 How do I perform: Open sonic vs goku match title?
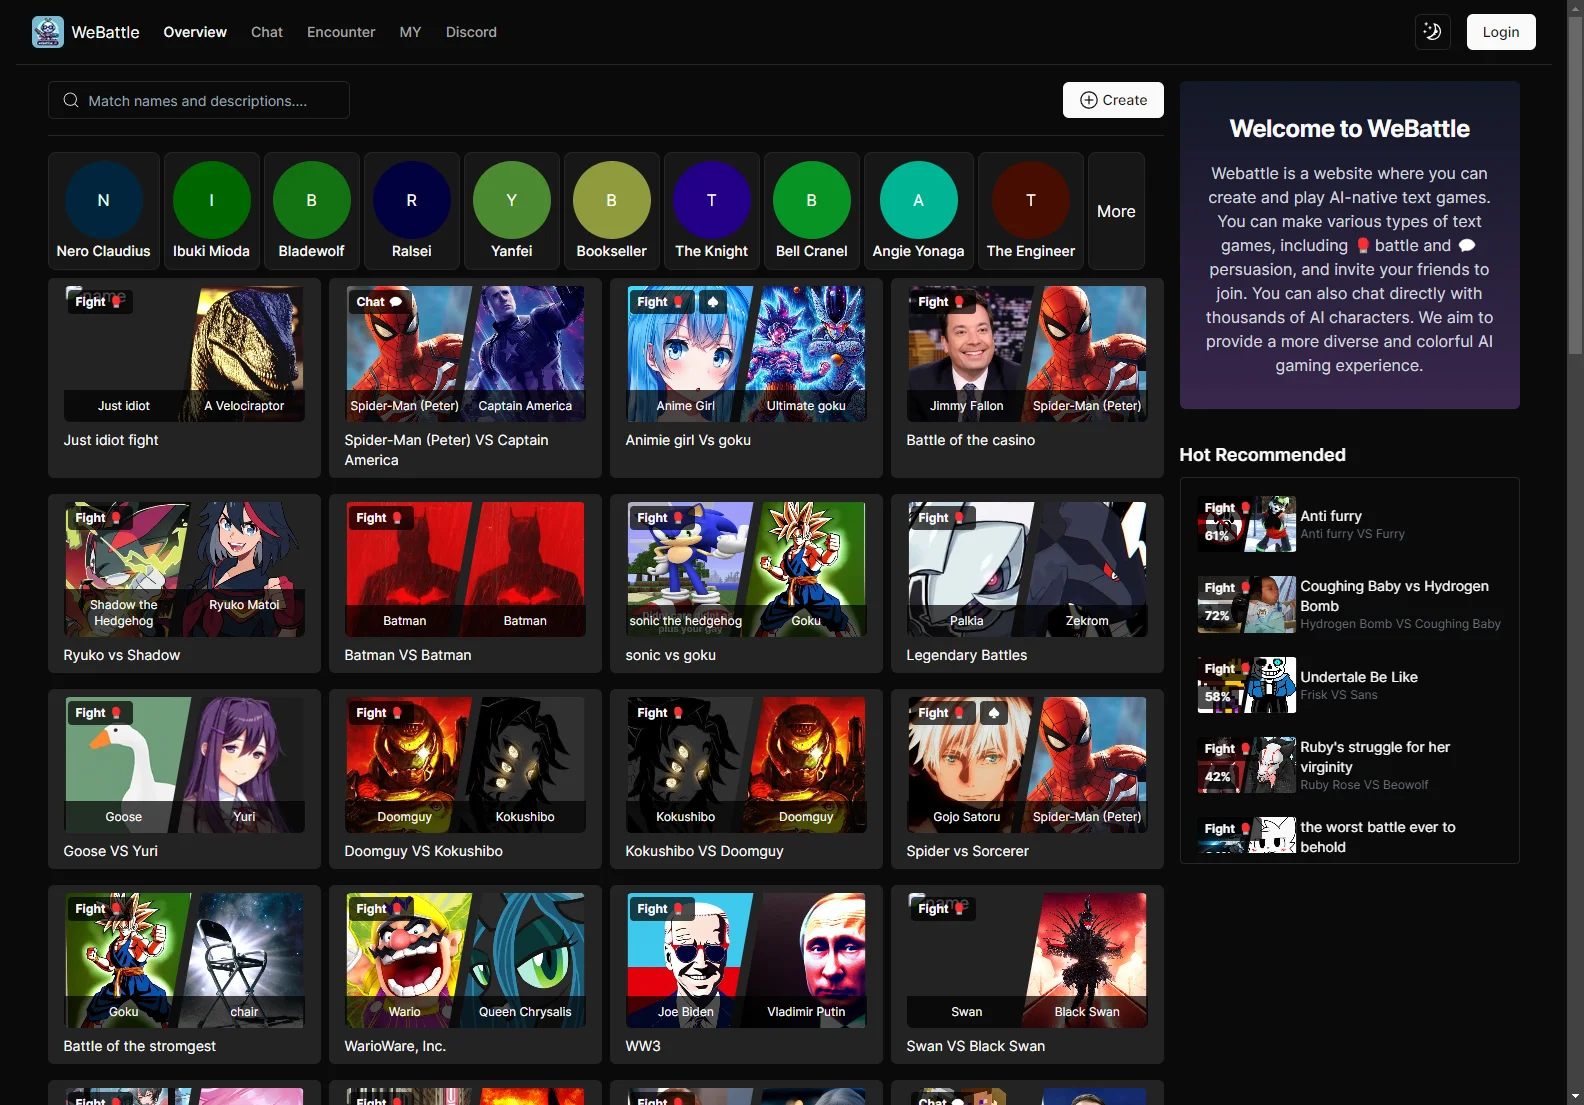click(x=670, y=655)
